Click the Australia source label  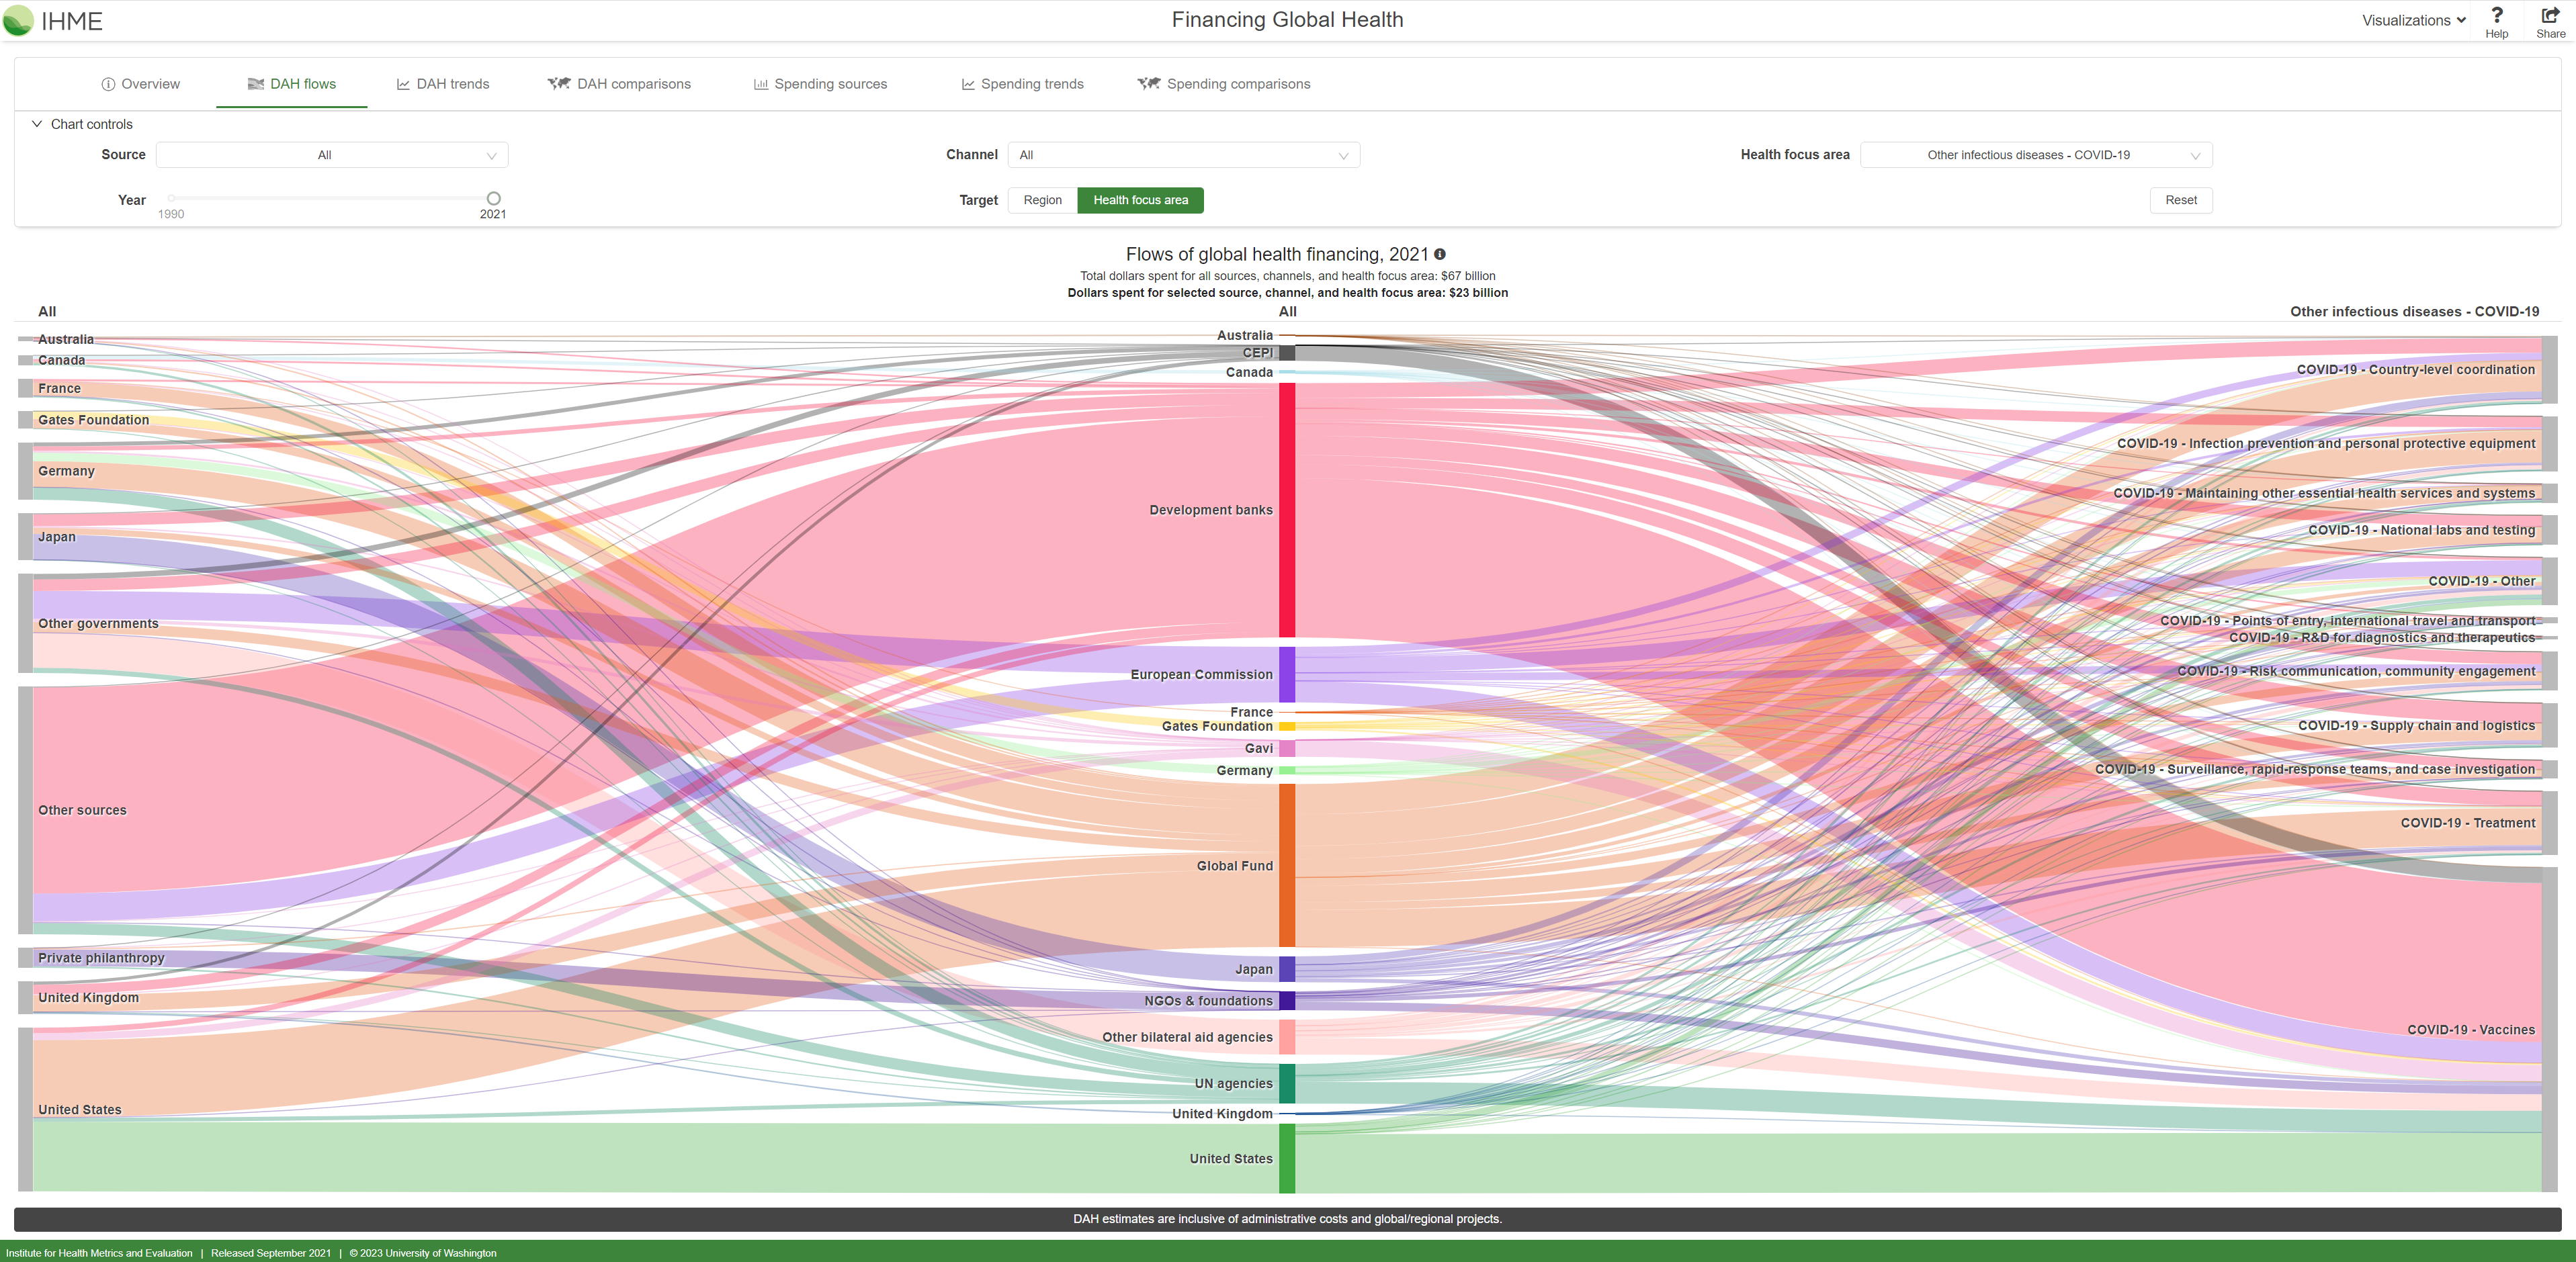[66, 339]
